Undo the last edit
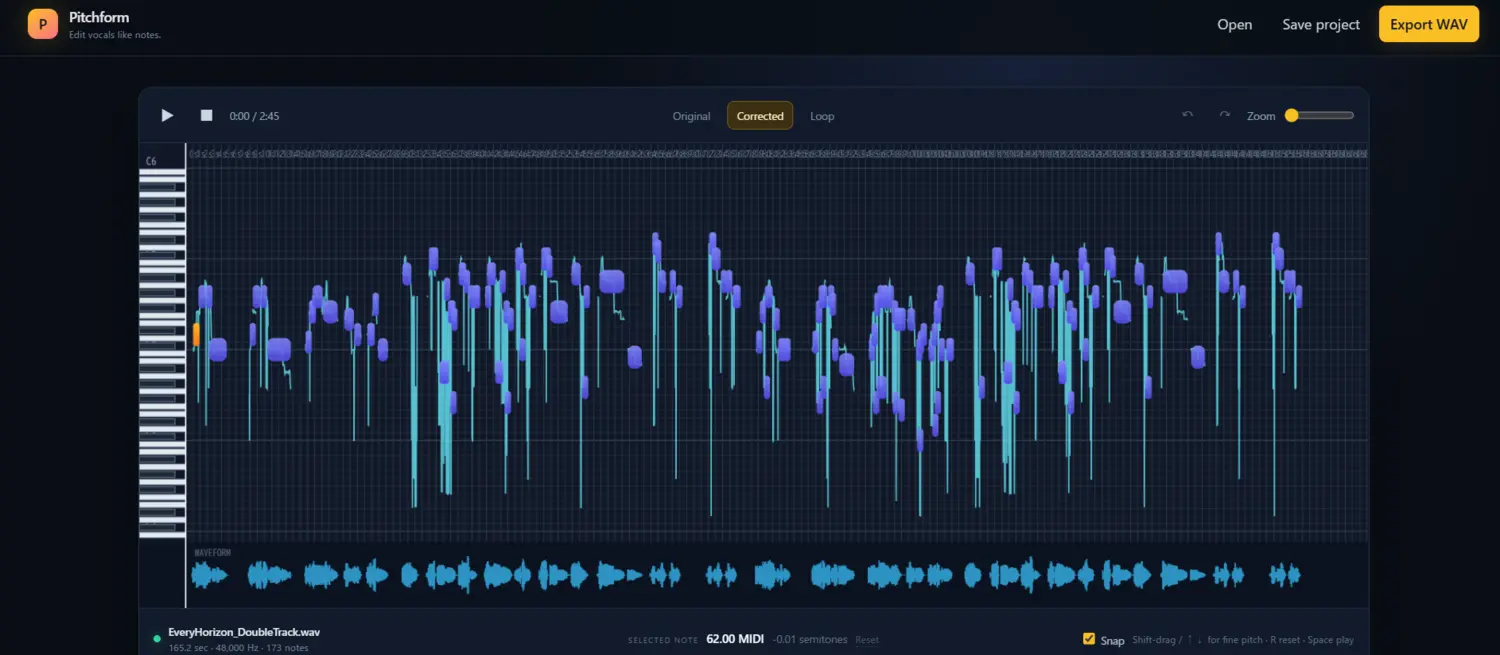The width and height of the screenshot is (1500, 655). point(1188,115)
